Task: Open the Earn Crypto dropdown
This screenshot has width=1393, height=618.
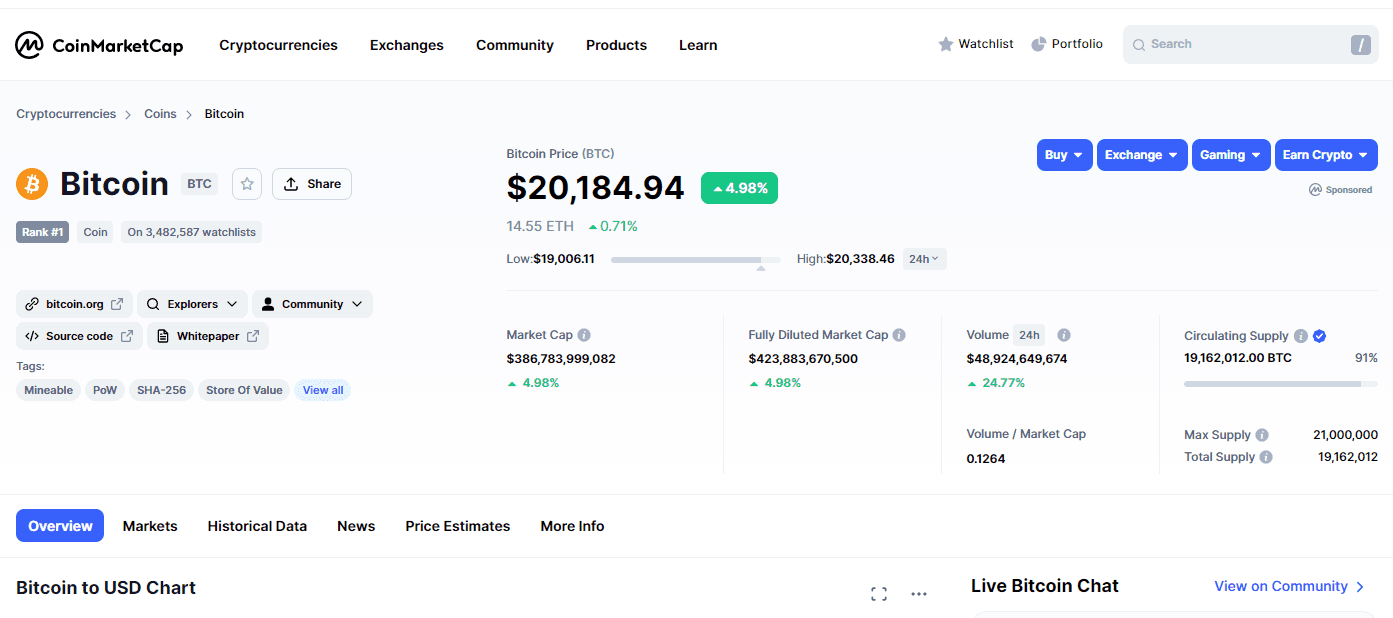Action: point(1326,155)
